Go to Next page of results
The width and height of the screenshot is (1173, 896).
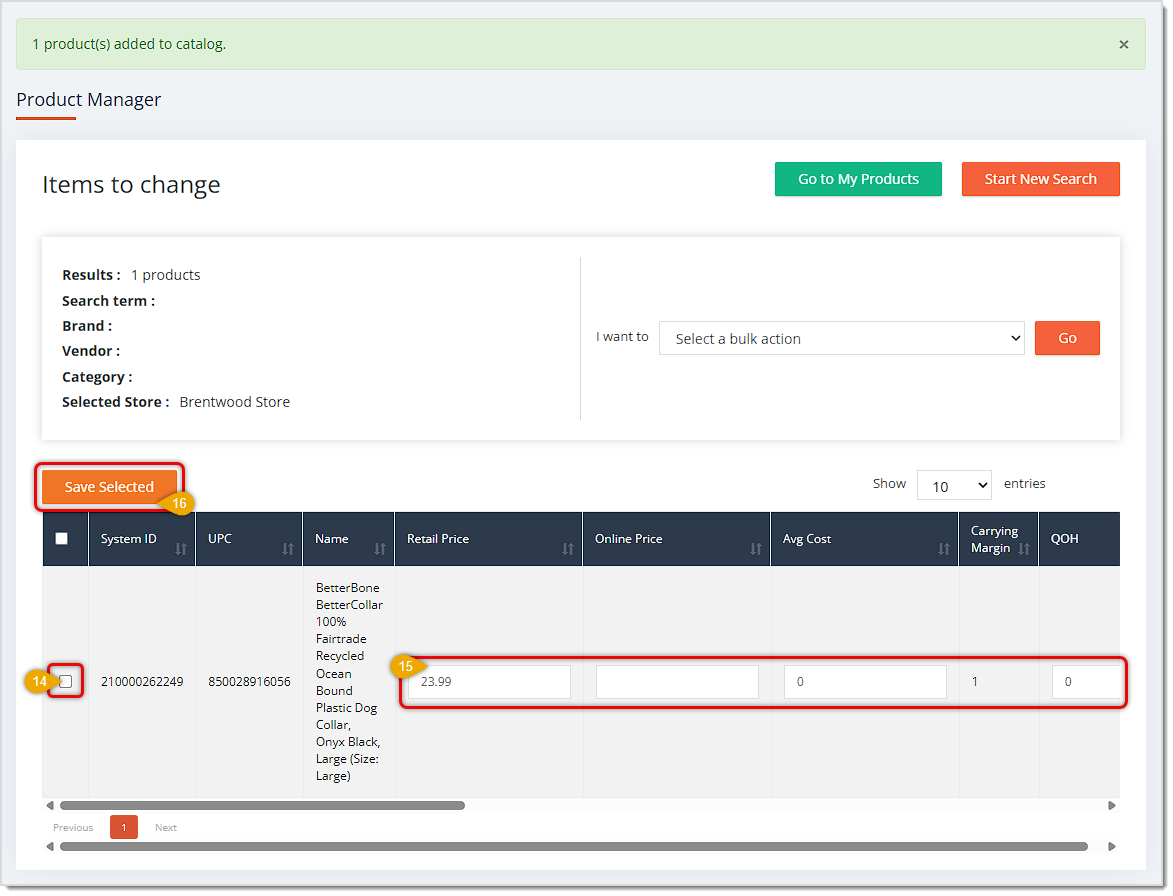[x=166, y=828]
